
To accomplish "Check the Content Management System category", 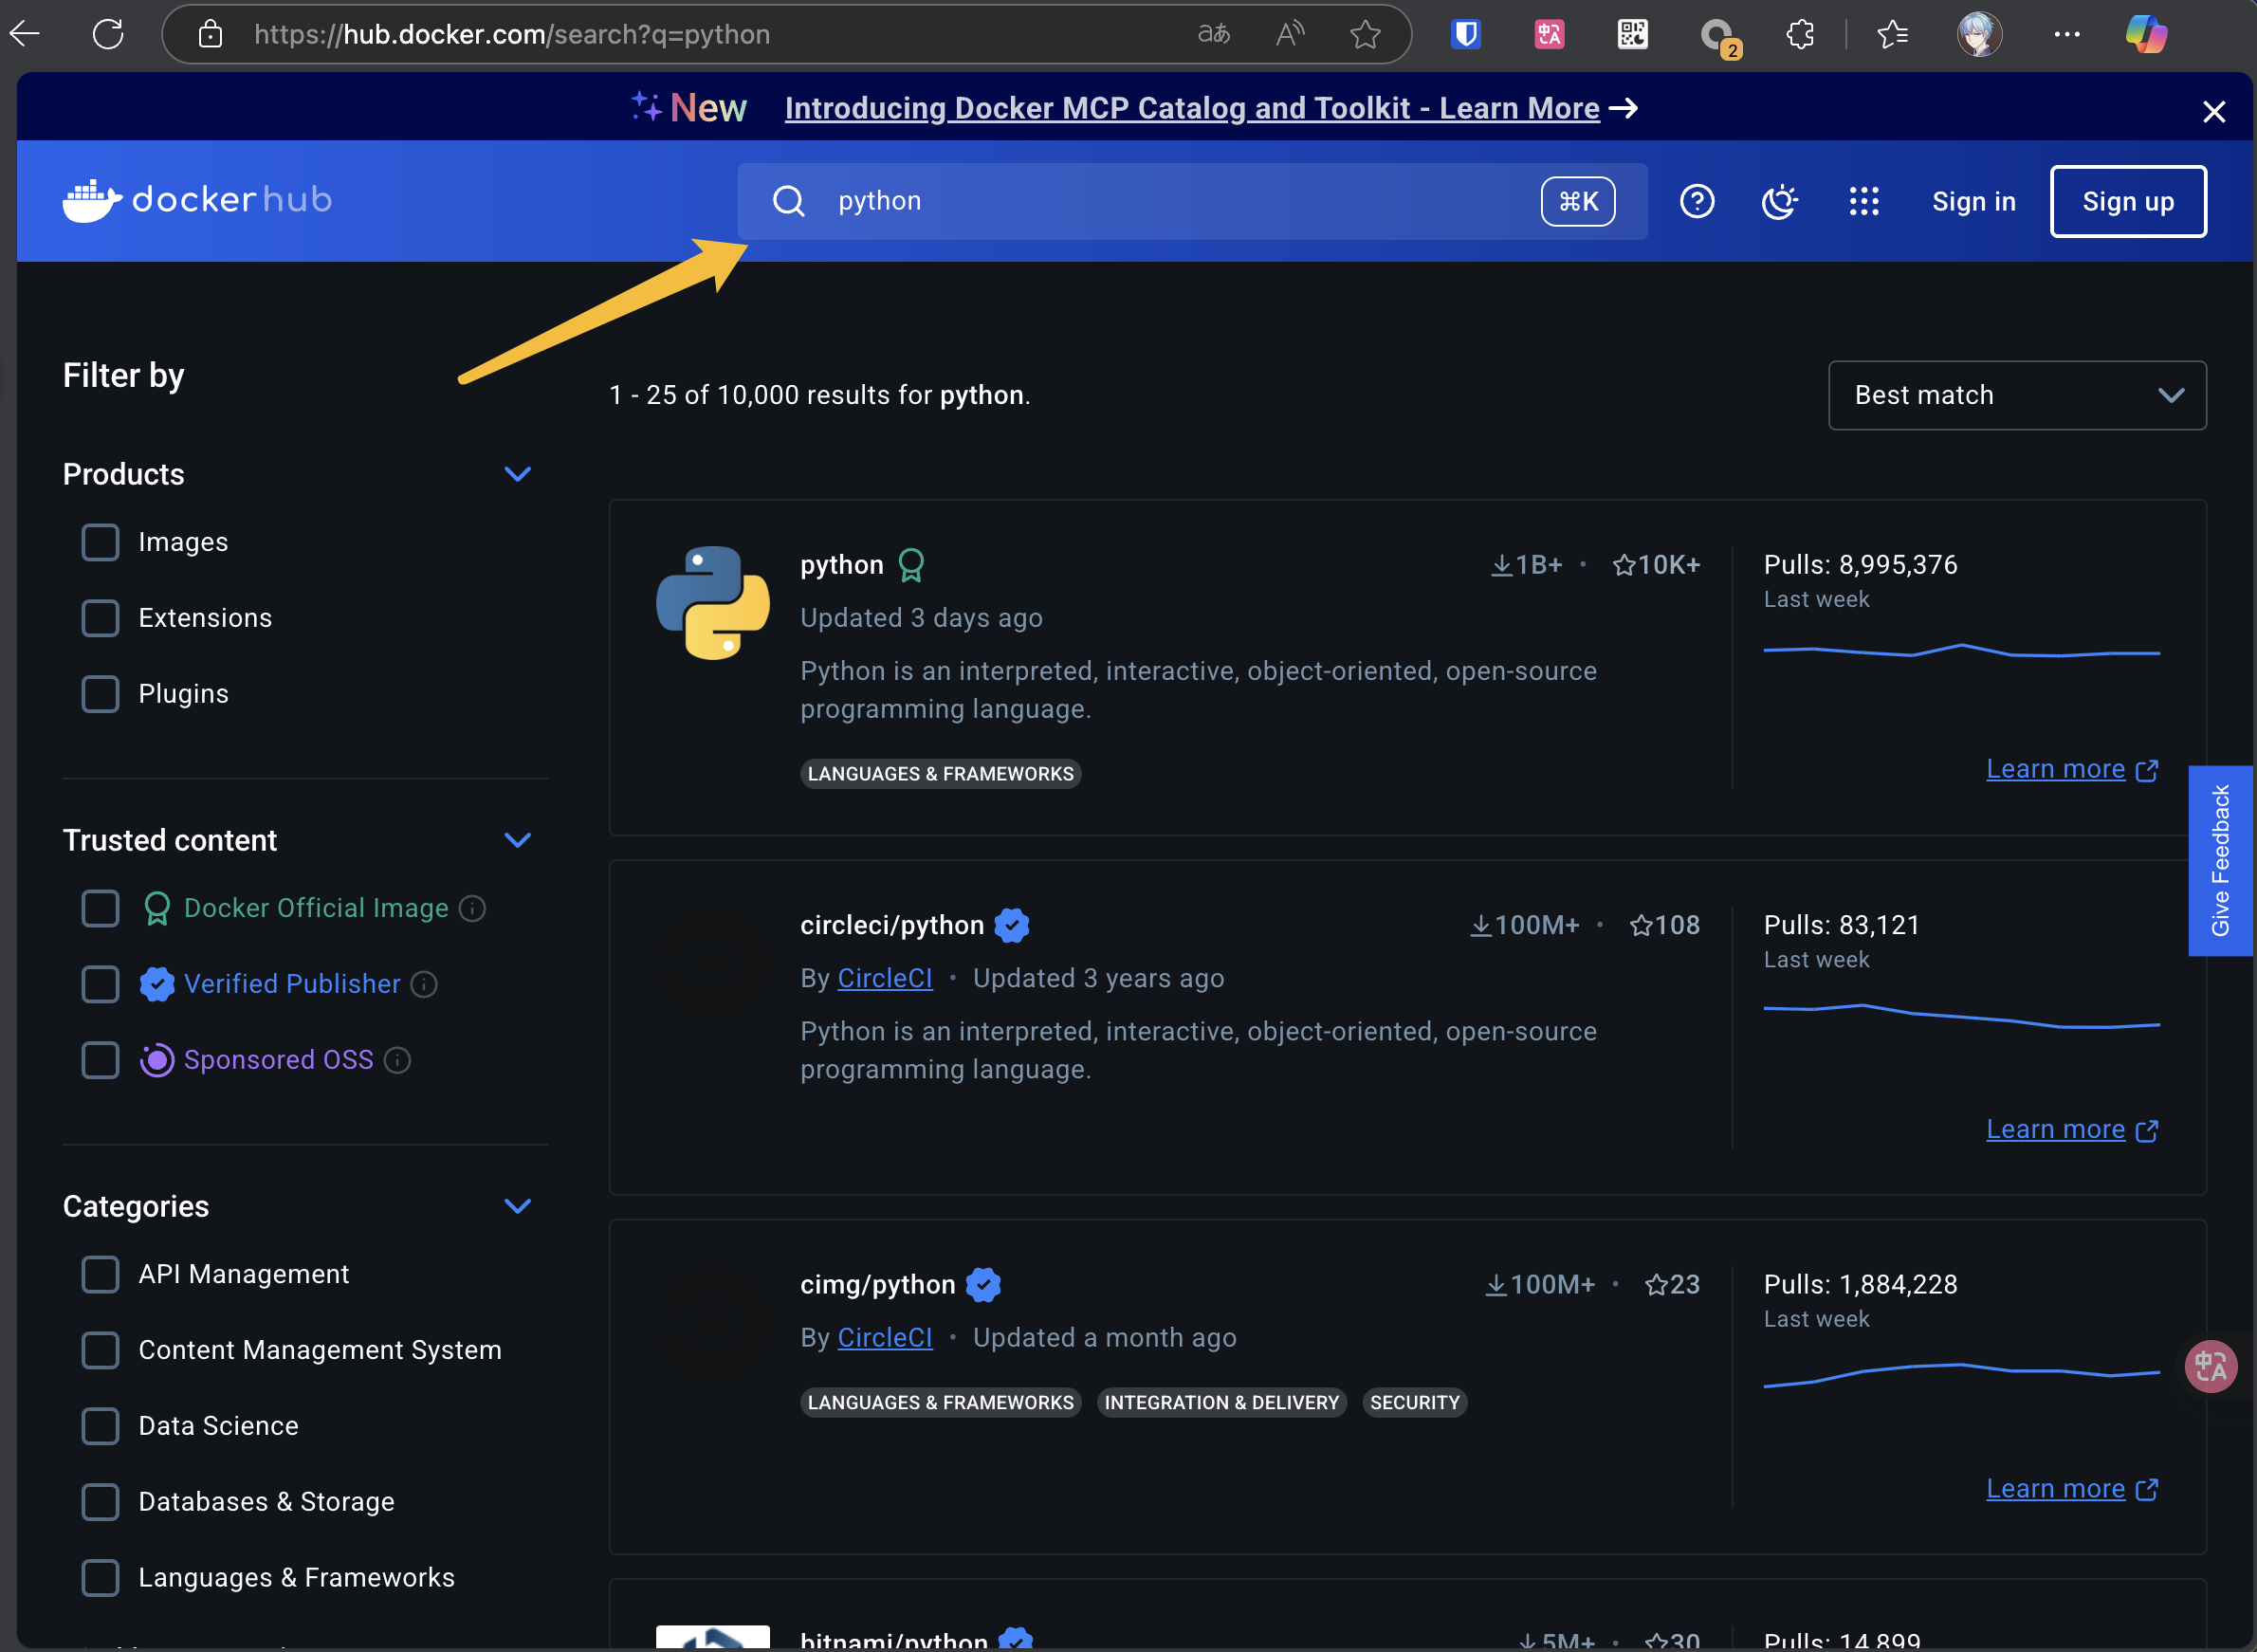I will (100, 1350).
